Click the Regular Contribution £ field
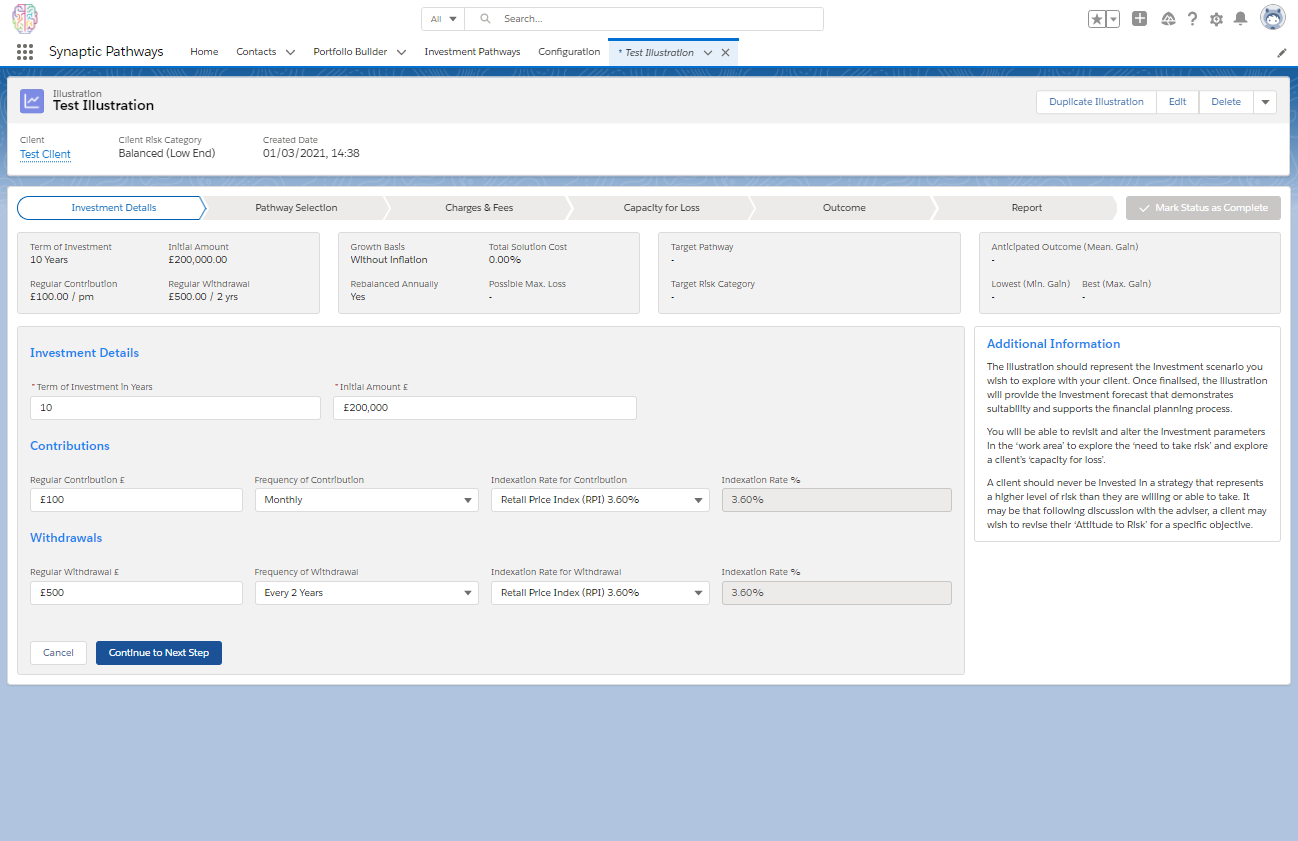 tap(136, 500)
